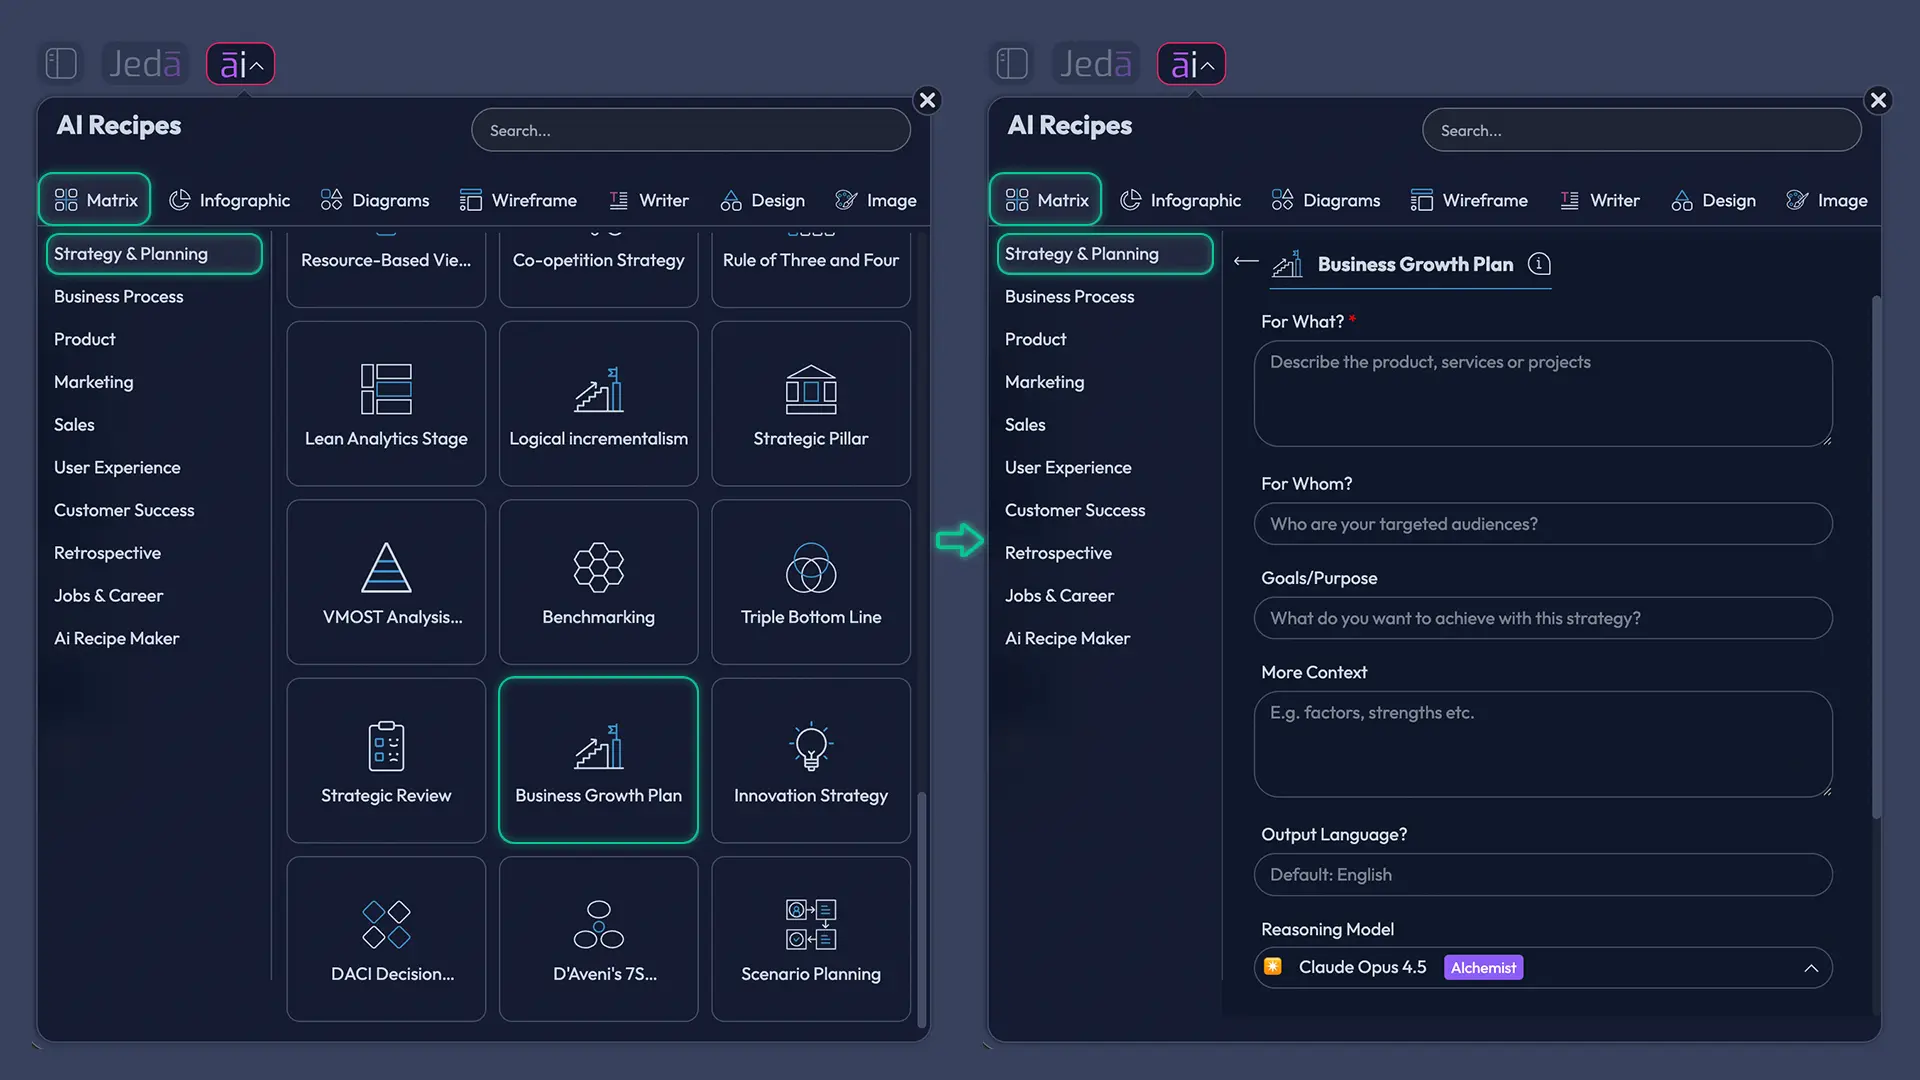
Task: Open the VMOST Analysis recipe card
Action: pyautogui.click(x=386, y=582)
